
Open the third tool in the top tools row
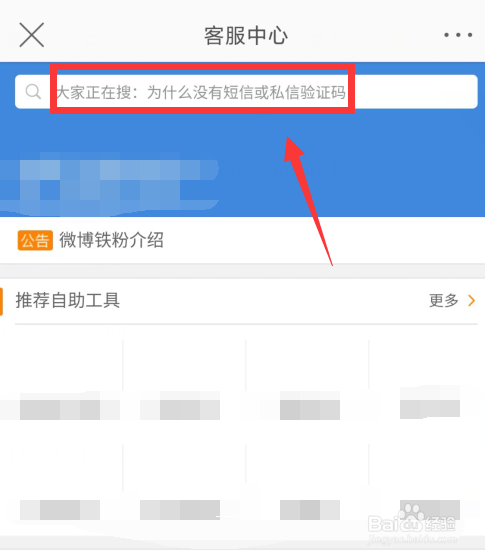(307, 384)
